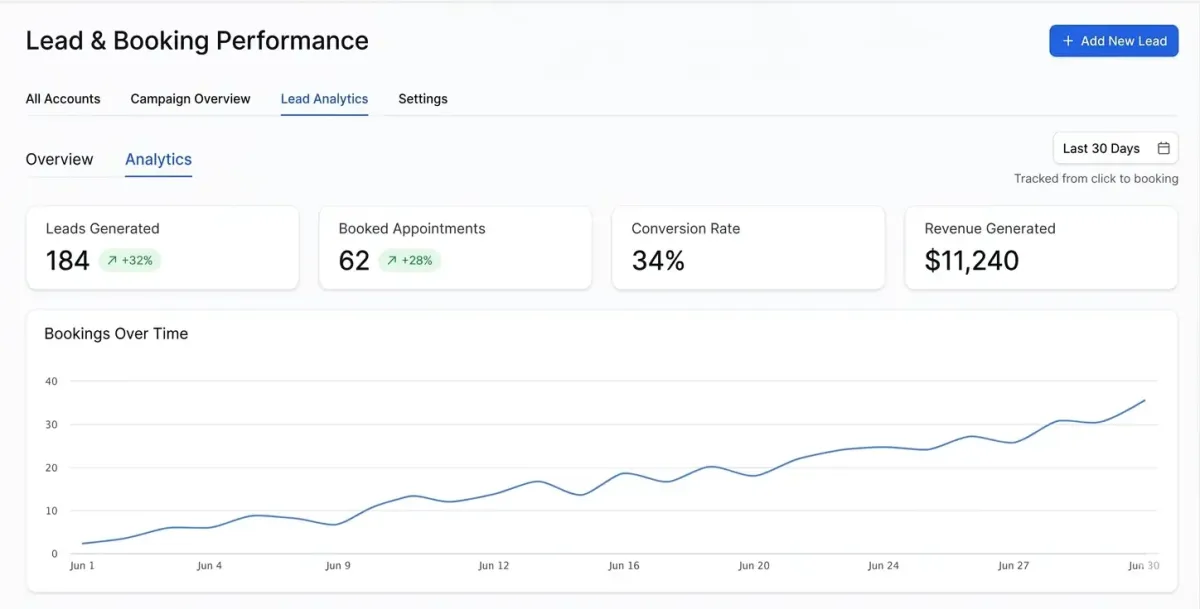1200x609 pixels.
Task: Click the Revenue Generated card title
Action: tap(990, 228)
